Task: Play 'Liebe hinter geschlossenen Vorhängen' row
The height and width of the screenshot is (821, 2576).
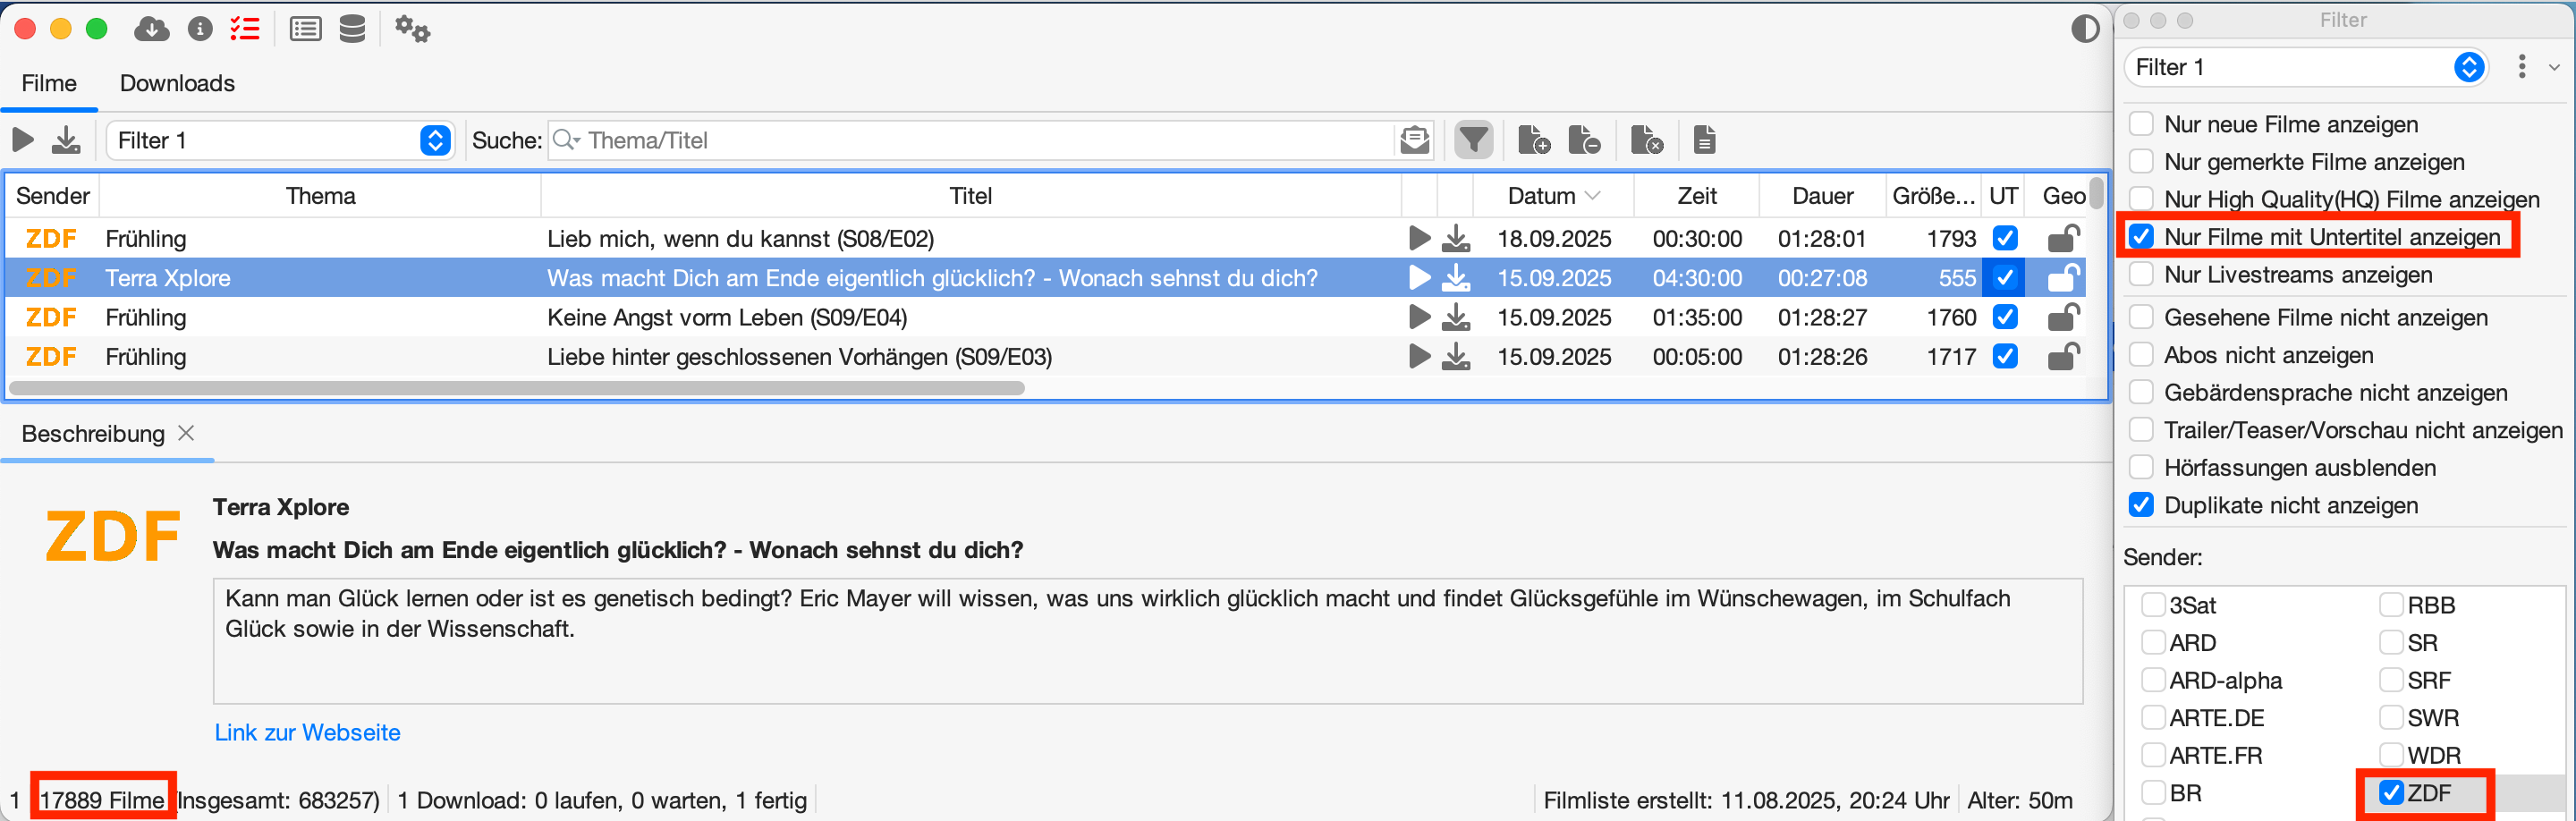Action: coord(1419,356)
